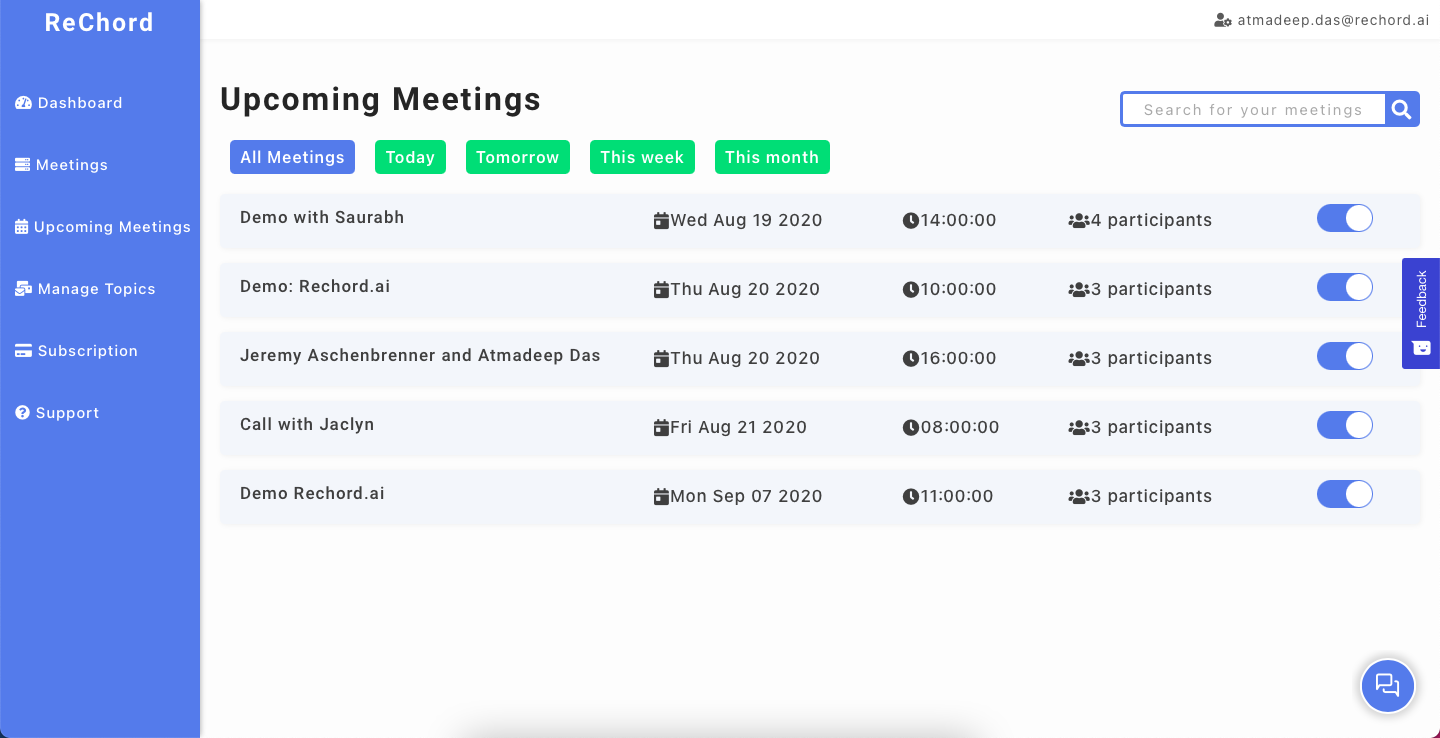The height and width of the screenshot is (738, 1440).
Task: Show All Meetings filter
Action: (292, 157)
